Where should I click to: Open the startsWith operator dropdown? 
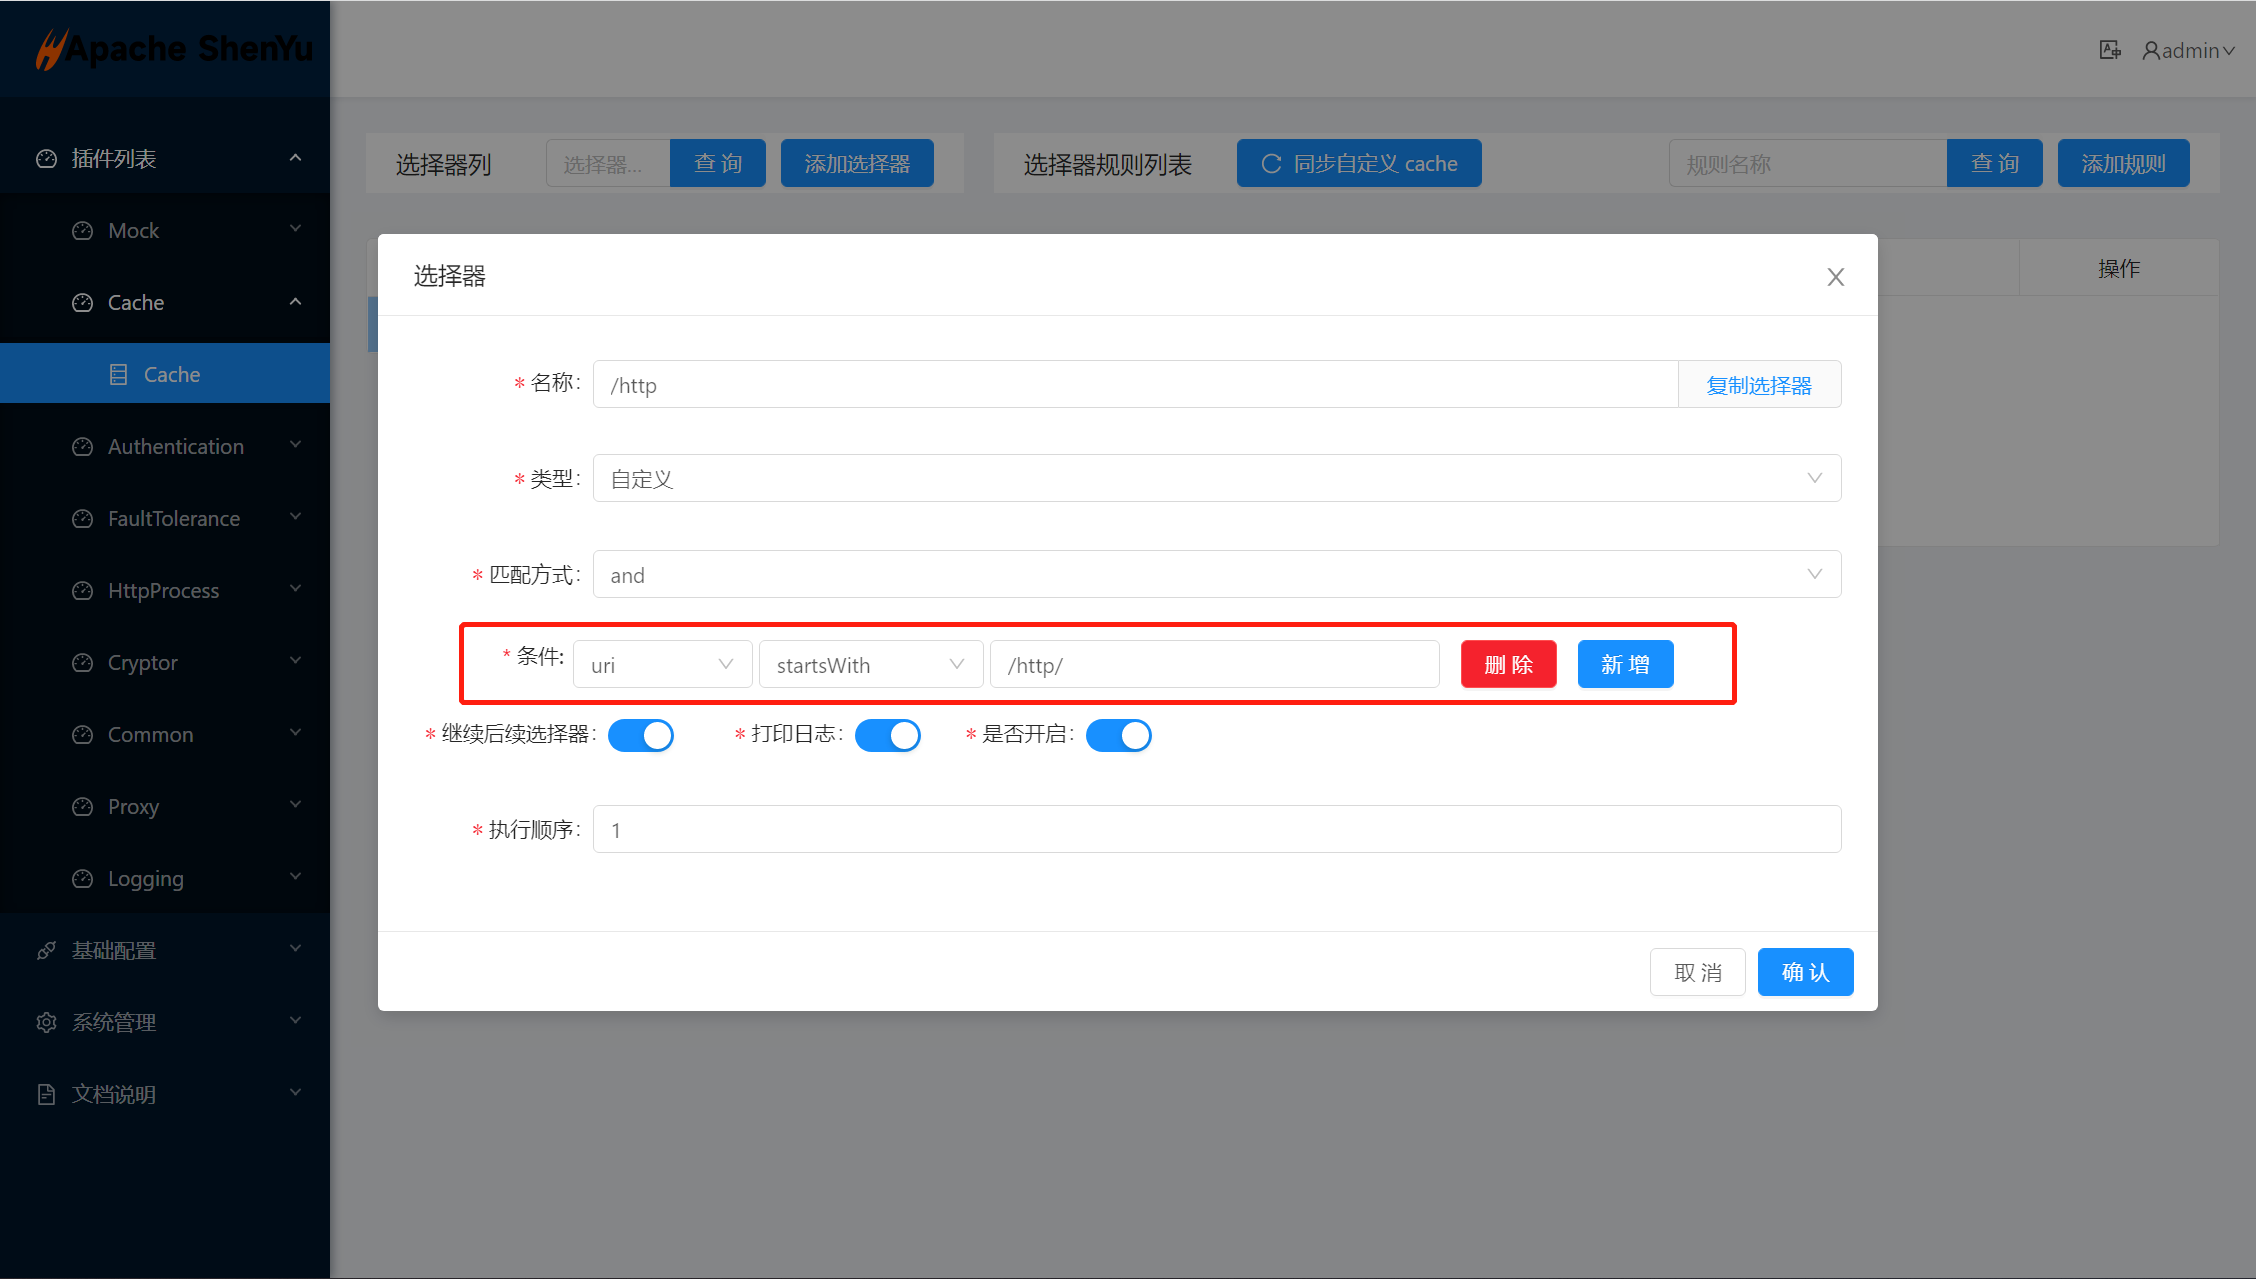870,665
